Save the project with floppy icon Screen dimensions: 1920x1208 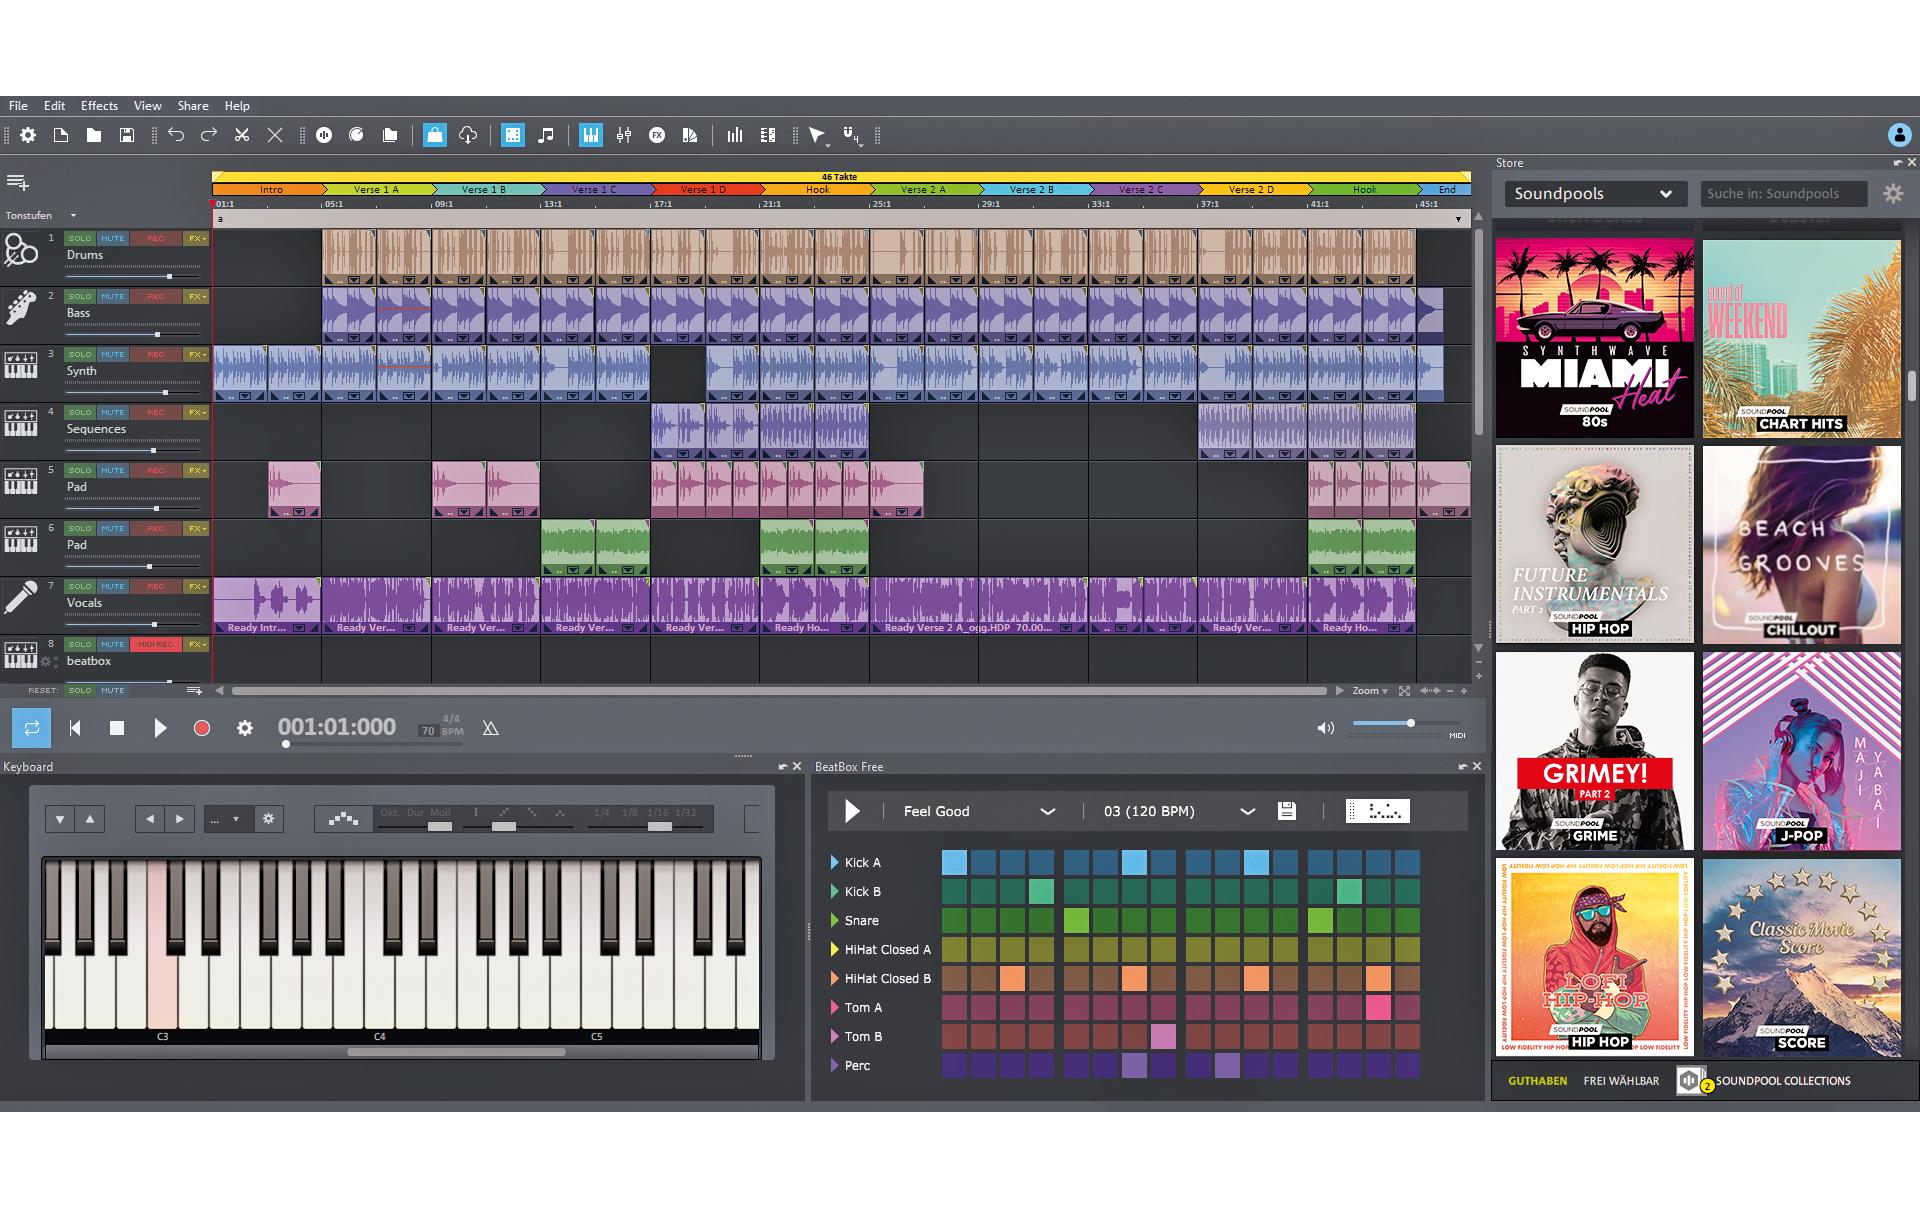tap(127, 135)
